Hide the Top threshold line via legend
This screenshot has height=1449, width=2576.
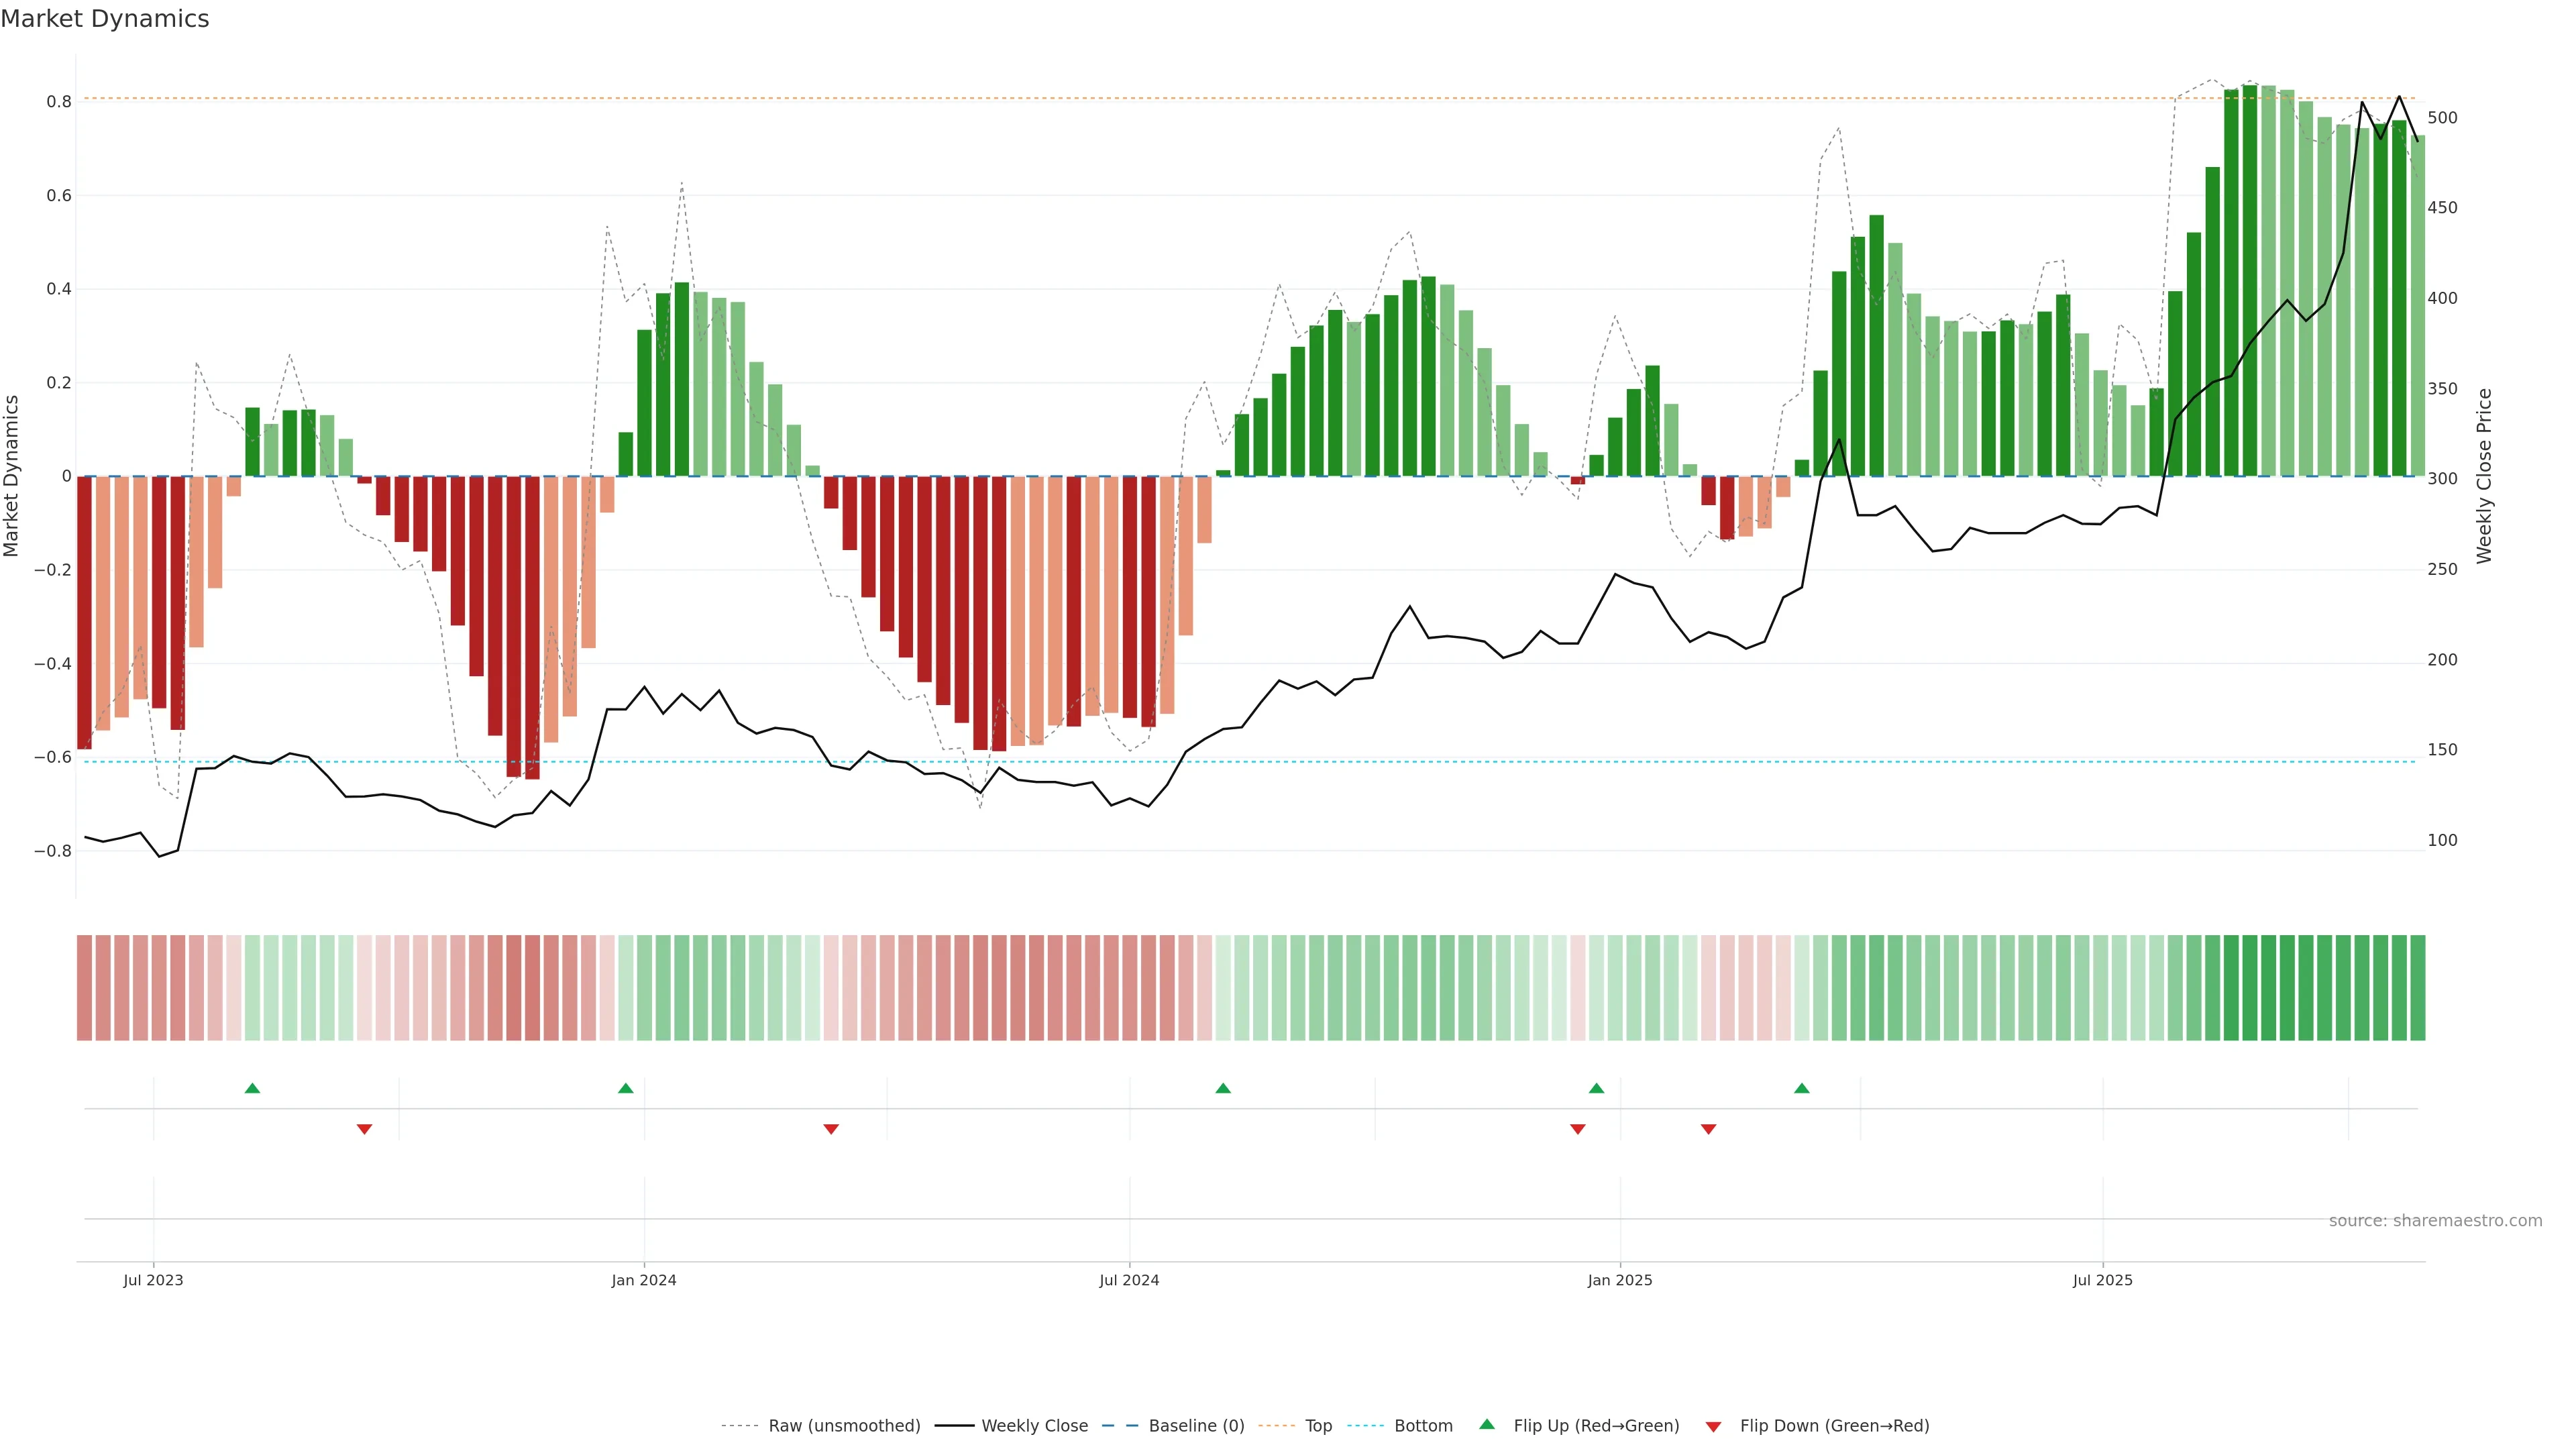pos(1318,1426)
